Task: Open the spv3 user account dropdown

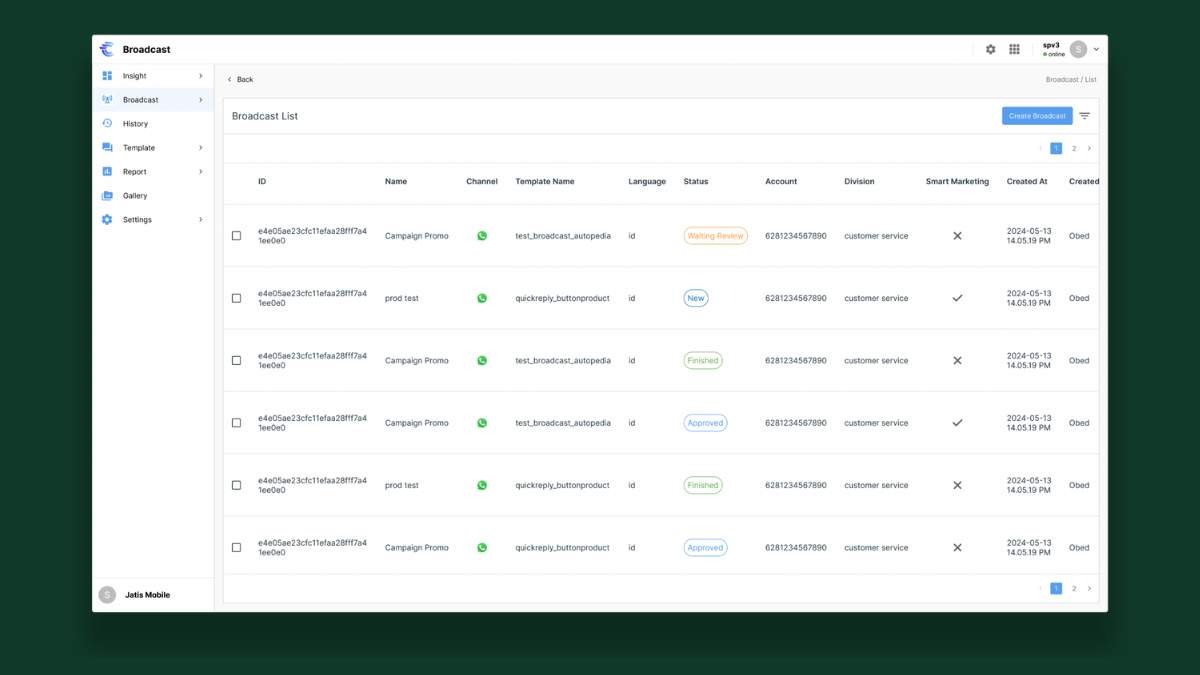Action: point(1096,49)
